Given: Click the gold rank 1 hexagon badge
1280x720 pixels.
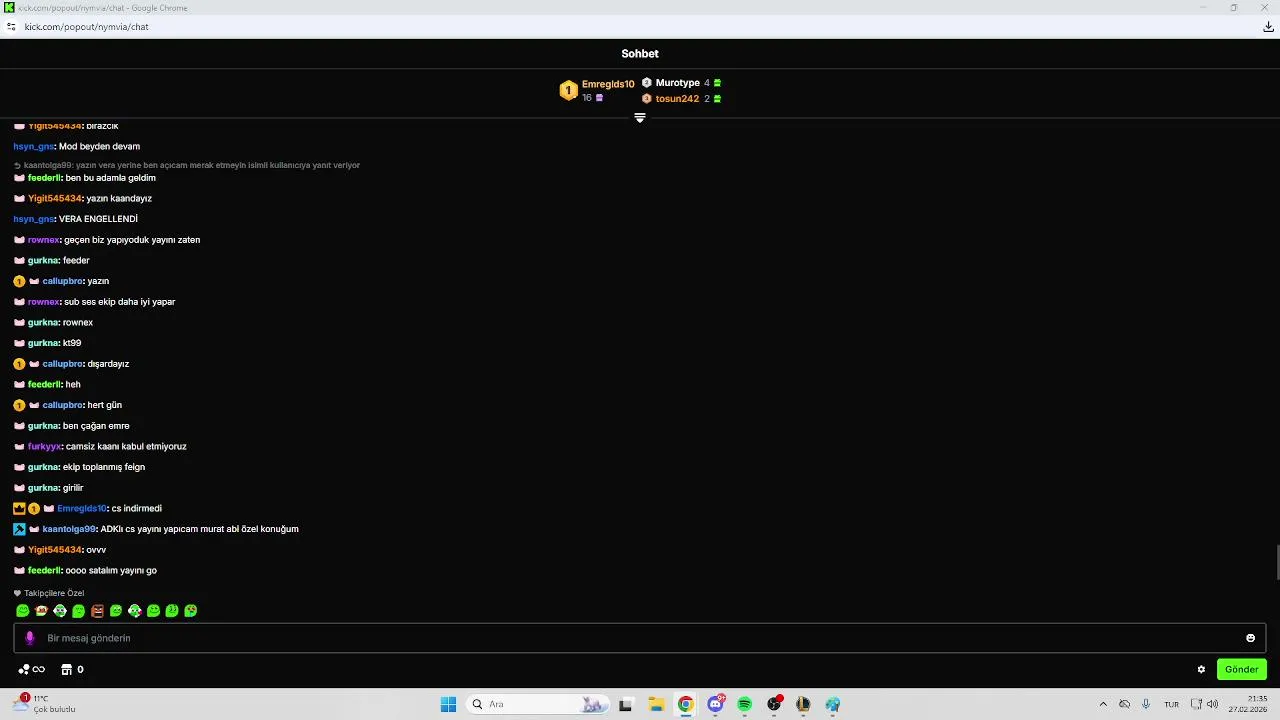Looking at the screenshot, I should (568, 91).
